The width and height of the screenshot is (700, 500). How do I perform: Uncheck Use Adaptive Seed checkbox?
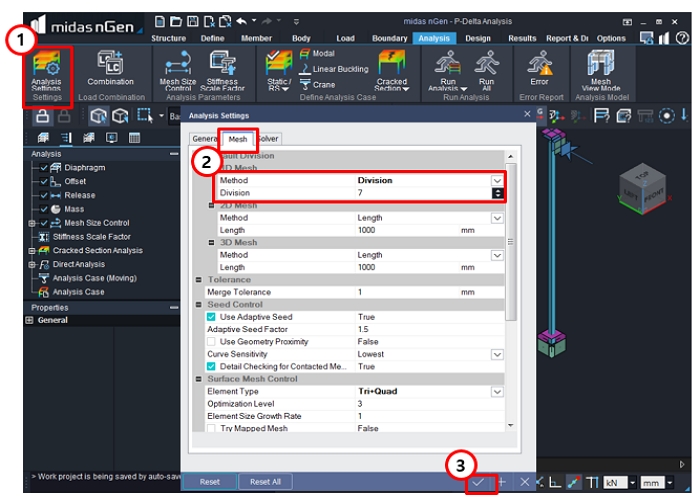[212, 317]
